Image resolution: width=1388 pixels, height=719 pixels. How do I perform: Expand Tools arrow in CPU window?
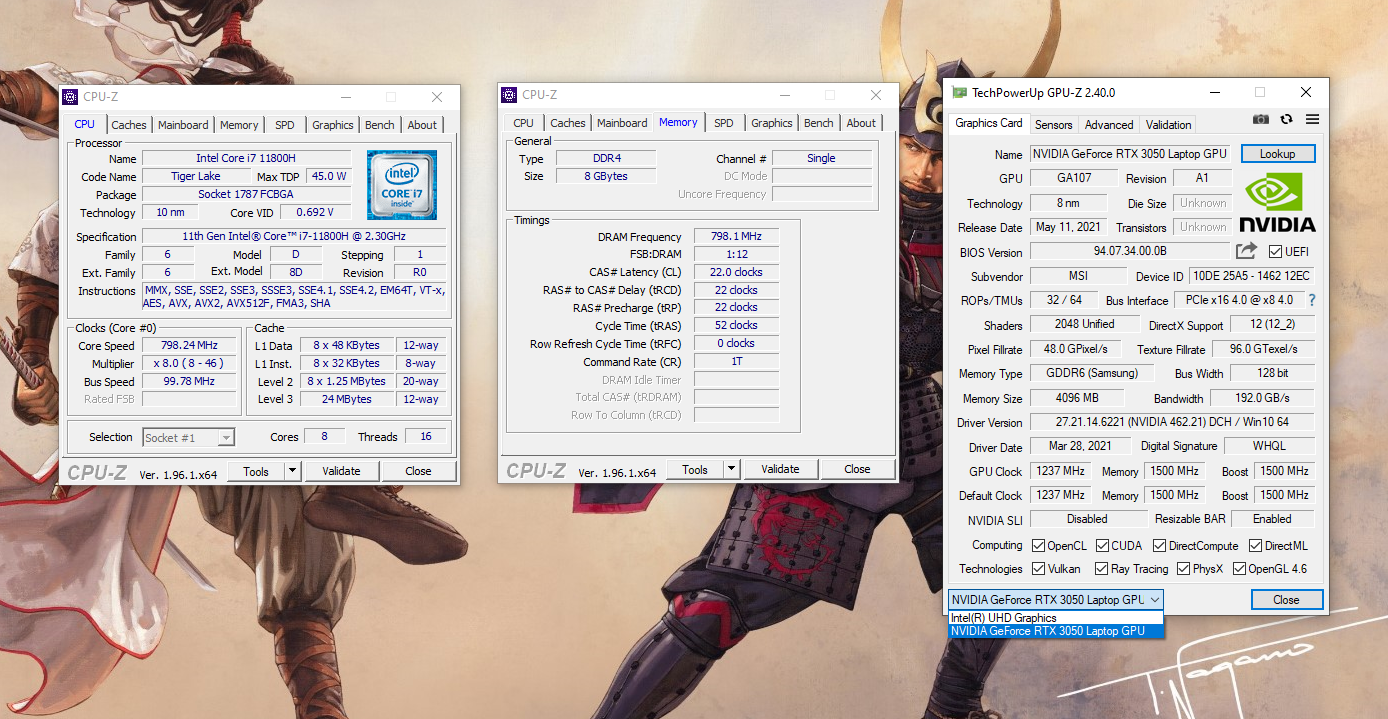(x=292, y=471)
